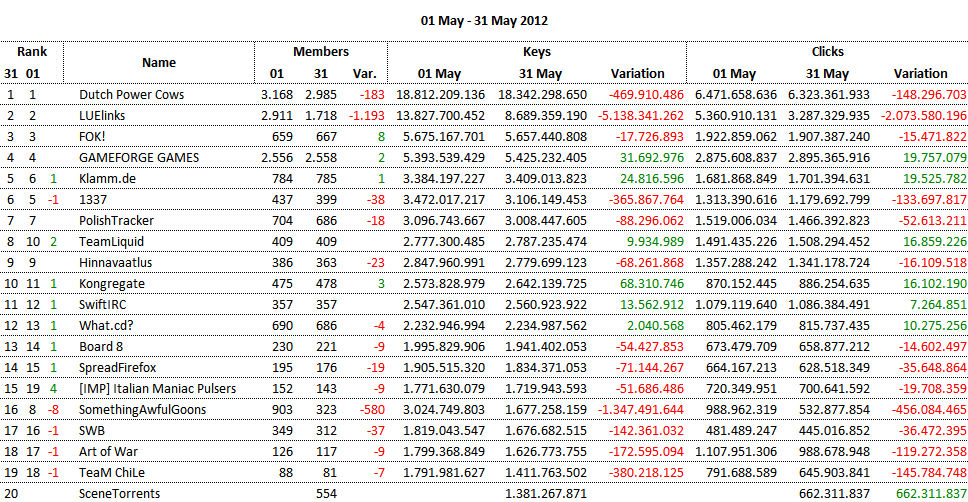Click team name [IMP] Italian Maniac Pulsers
The image size is (968, 502).
pyautogui.click(x=157, y=388)
